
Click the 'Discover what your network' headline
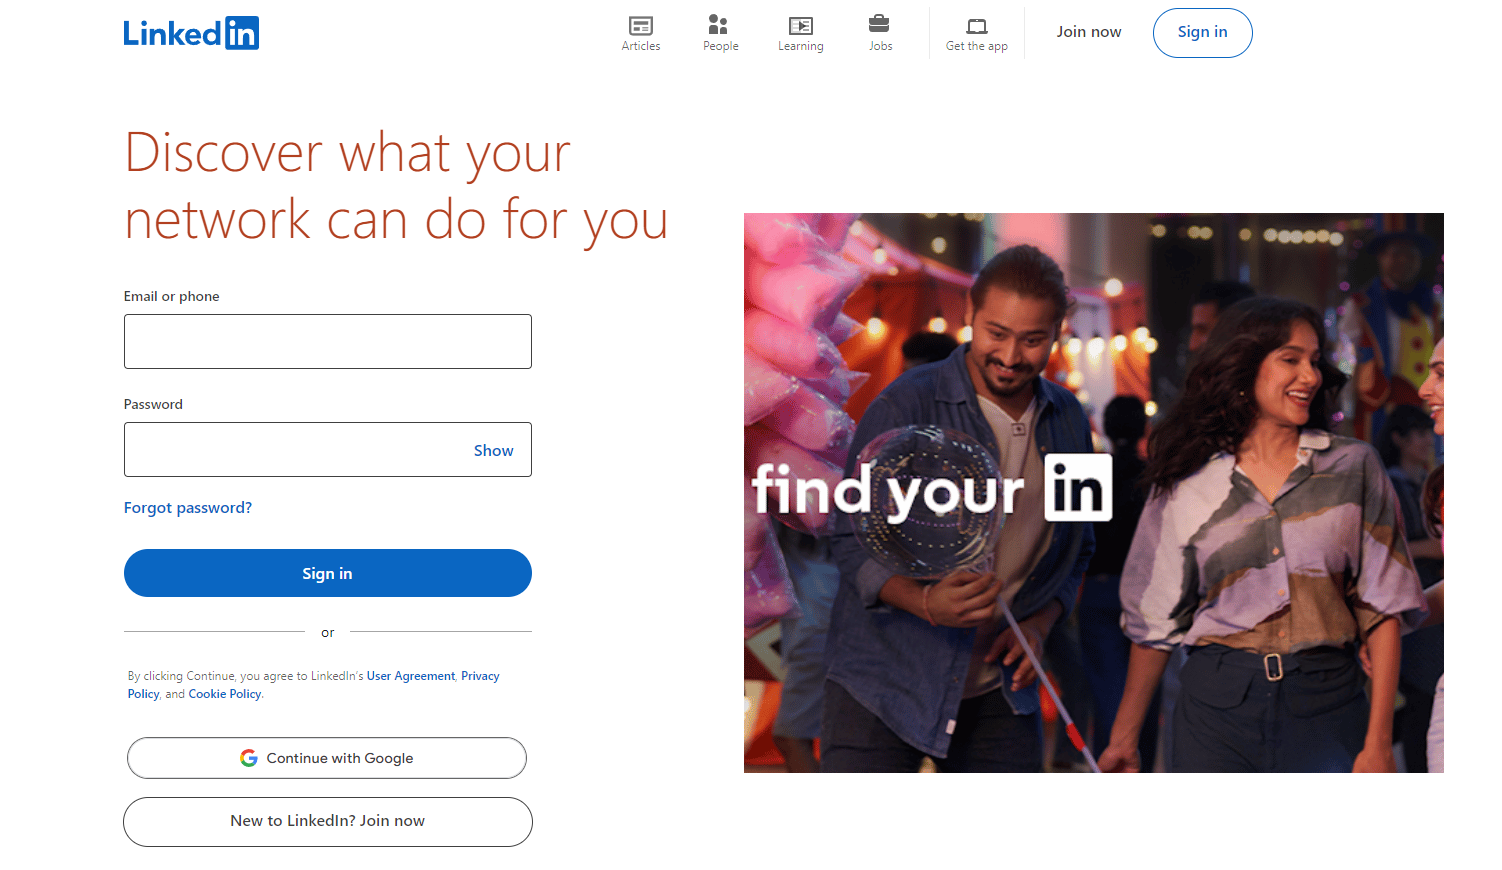point(396,186)
